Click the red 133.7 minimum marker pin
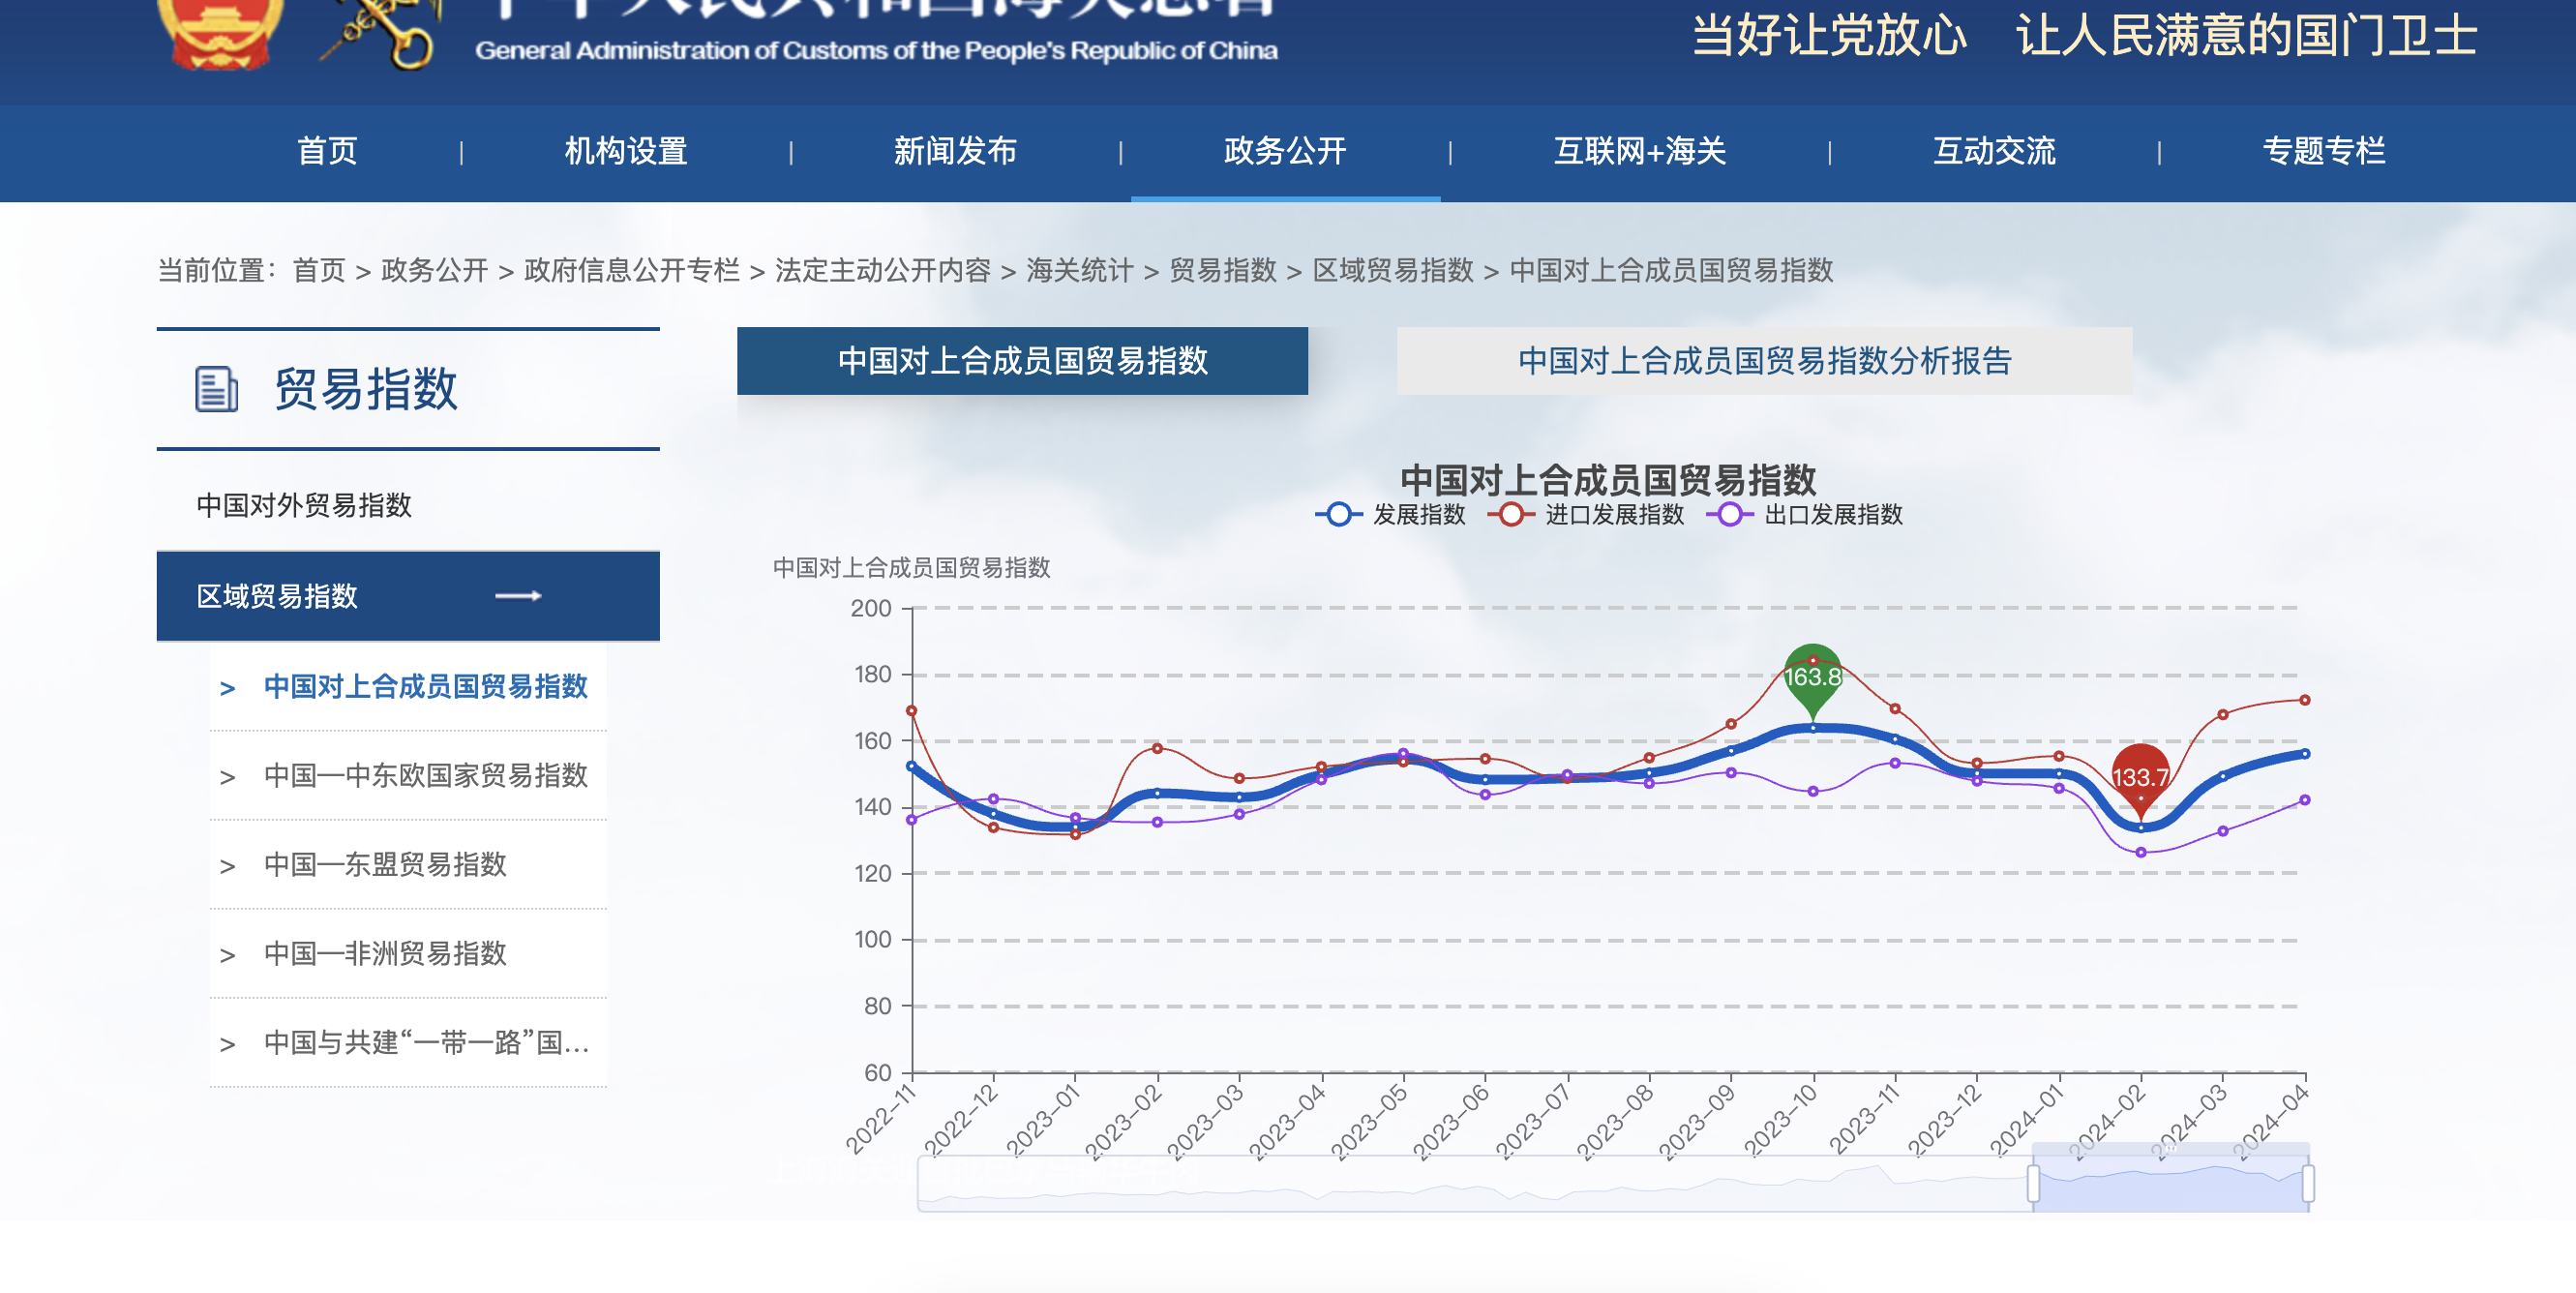The height and width of the screenshot is (1293, 2576). tap(2140, 777)
